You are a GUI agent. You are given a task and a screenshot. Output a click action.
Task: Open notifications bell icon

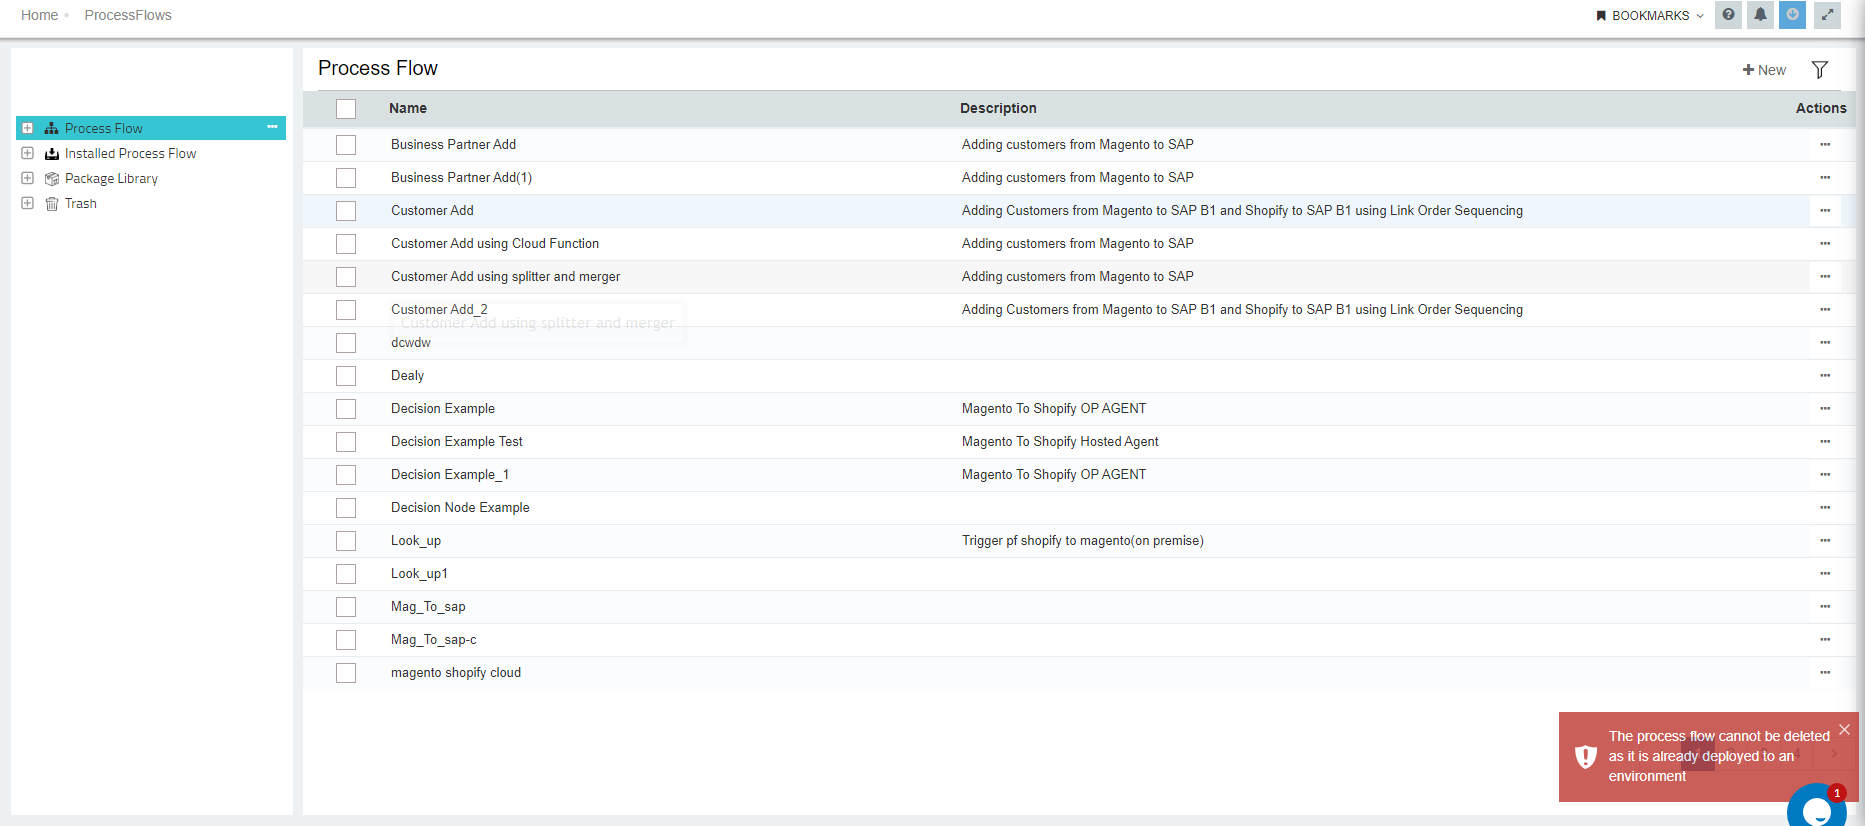[1760, 15]
